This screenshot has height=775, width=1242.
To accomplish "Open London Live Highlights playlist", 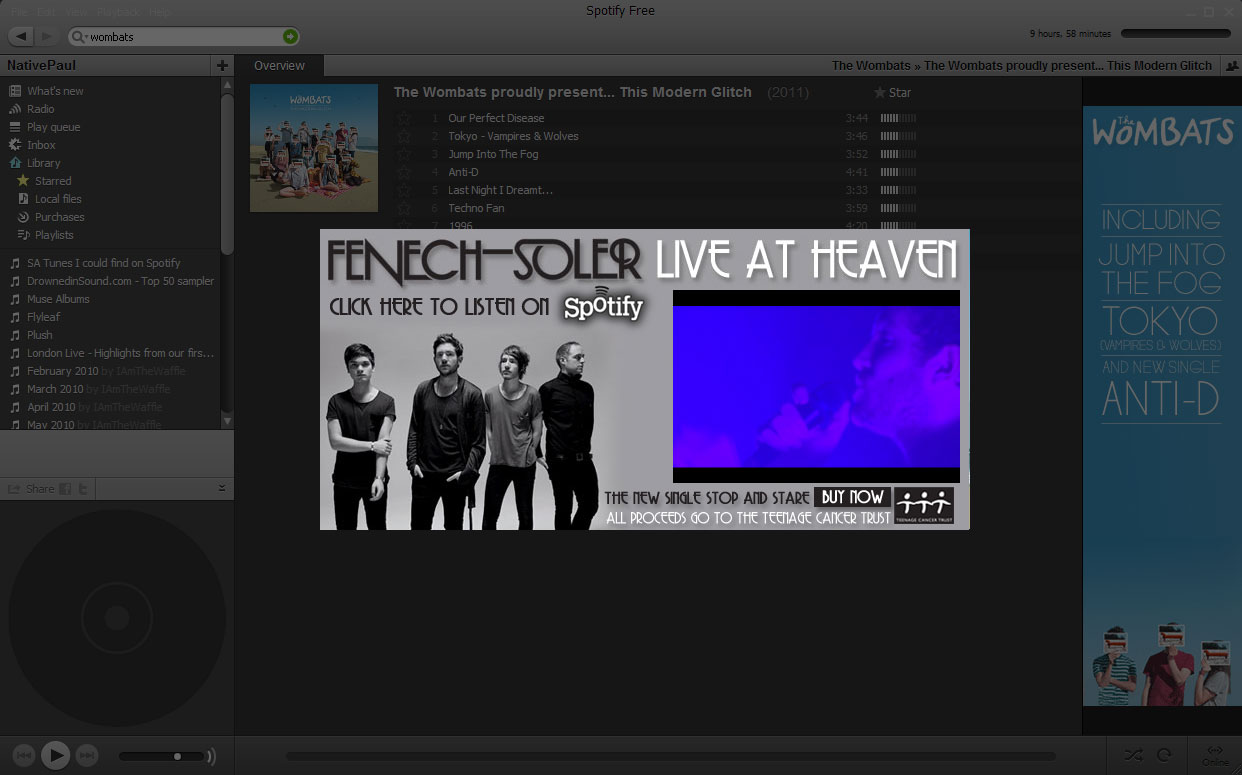I will pos(120,353).
